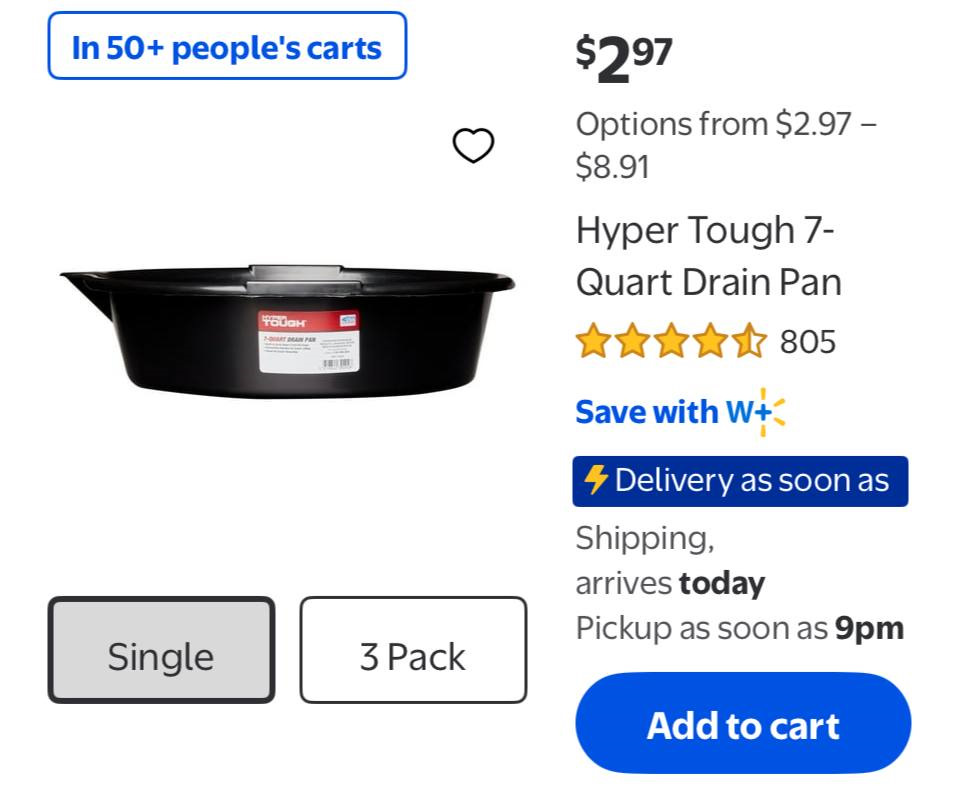Click the lightning bolt delivery icon

[596, 480]
